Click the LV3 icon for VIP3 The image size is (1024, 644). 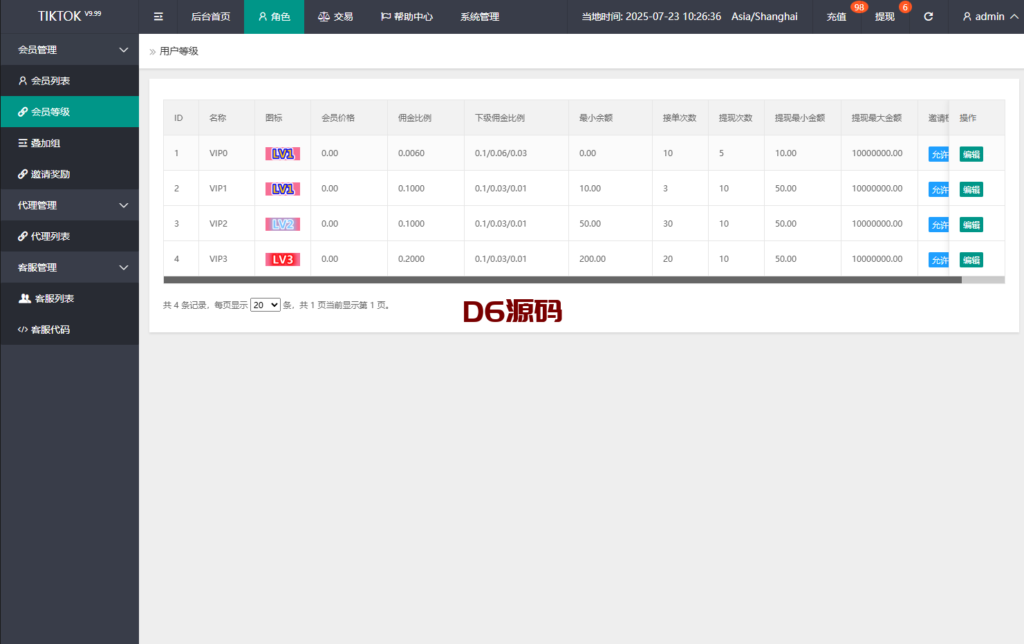(282, 259)
